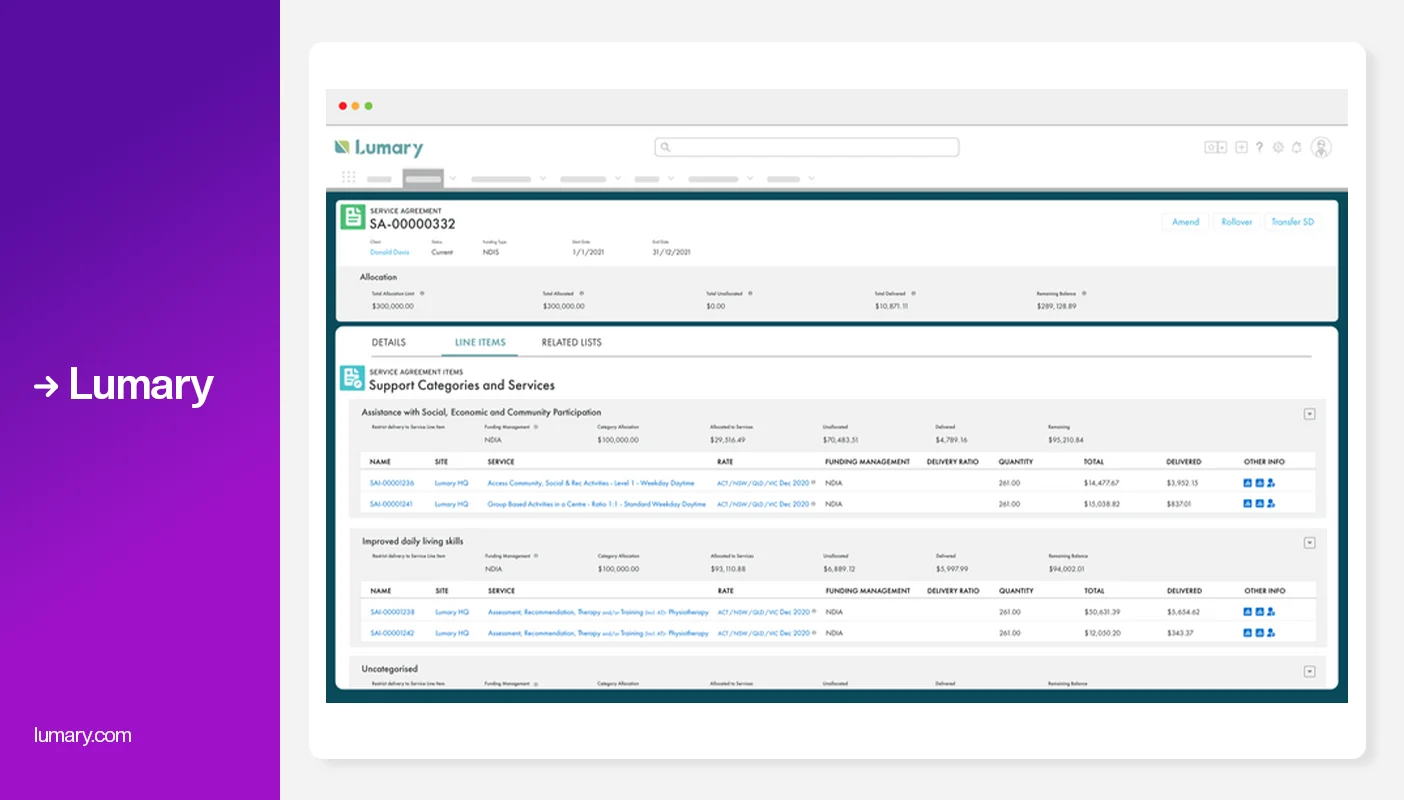Switch to the Details tab
The height and width of the screenshot is (800, 1404).
tap(389, 342)
